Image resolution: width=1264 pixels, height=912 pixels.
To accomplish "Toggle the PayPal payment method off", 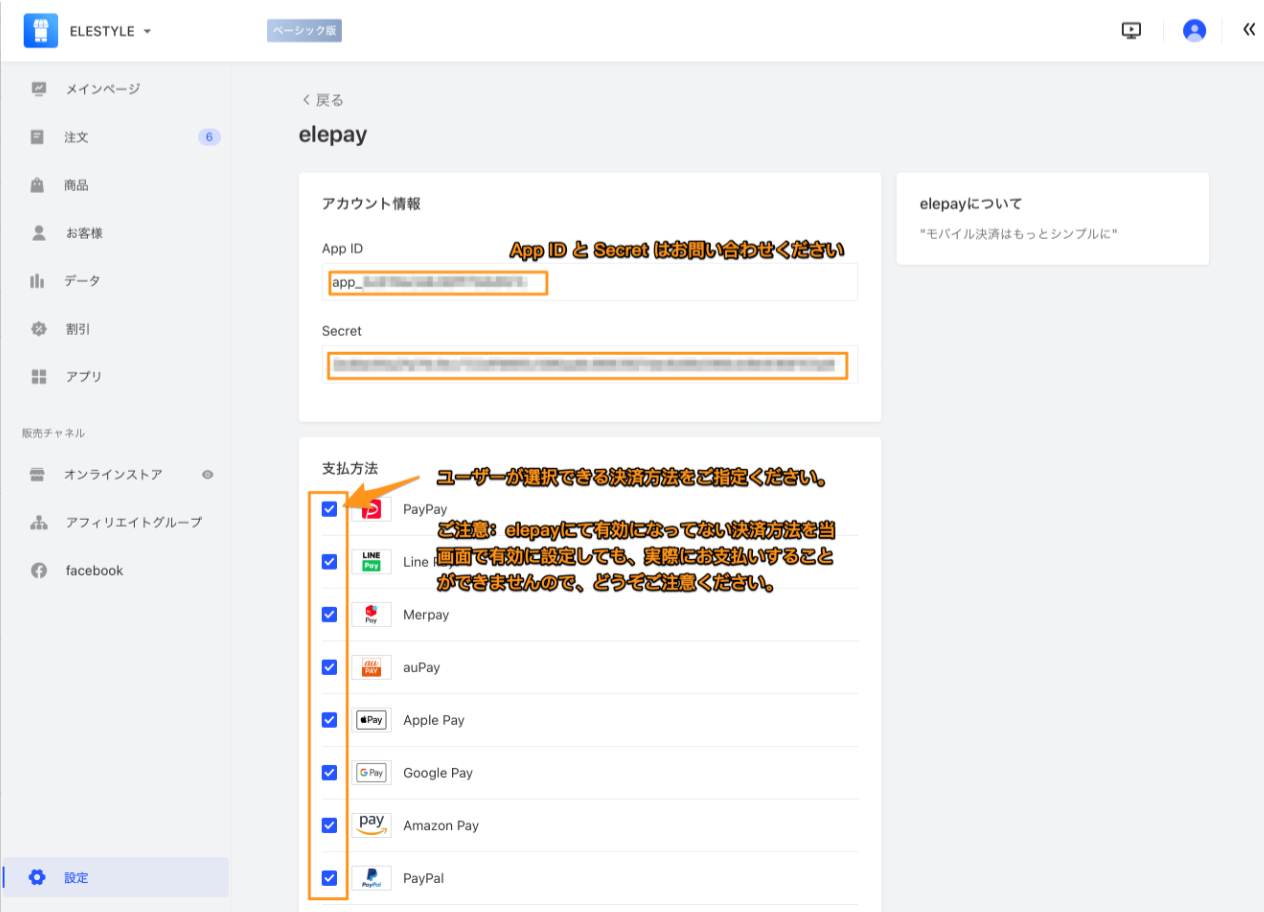I will click(329, 878).
